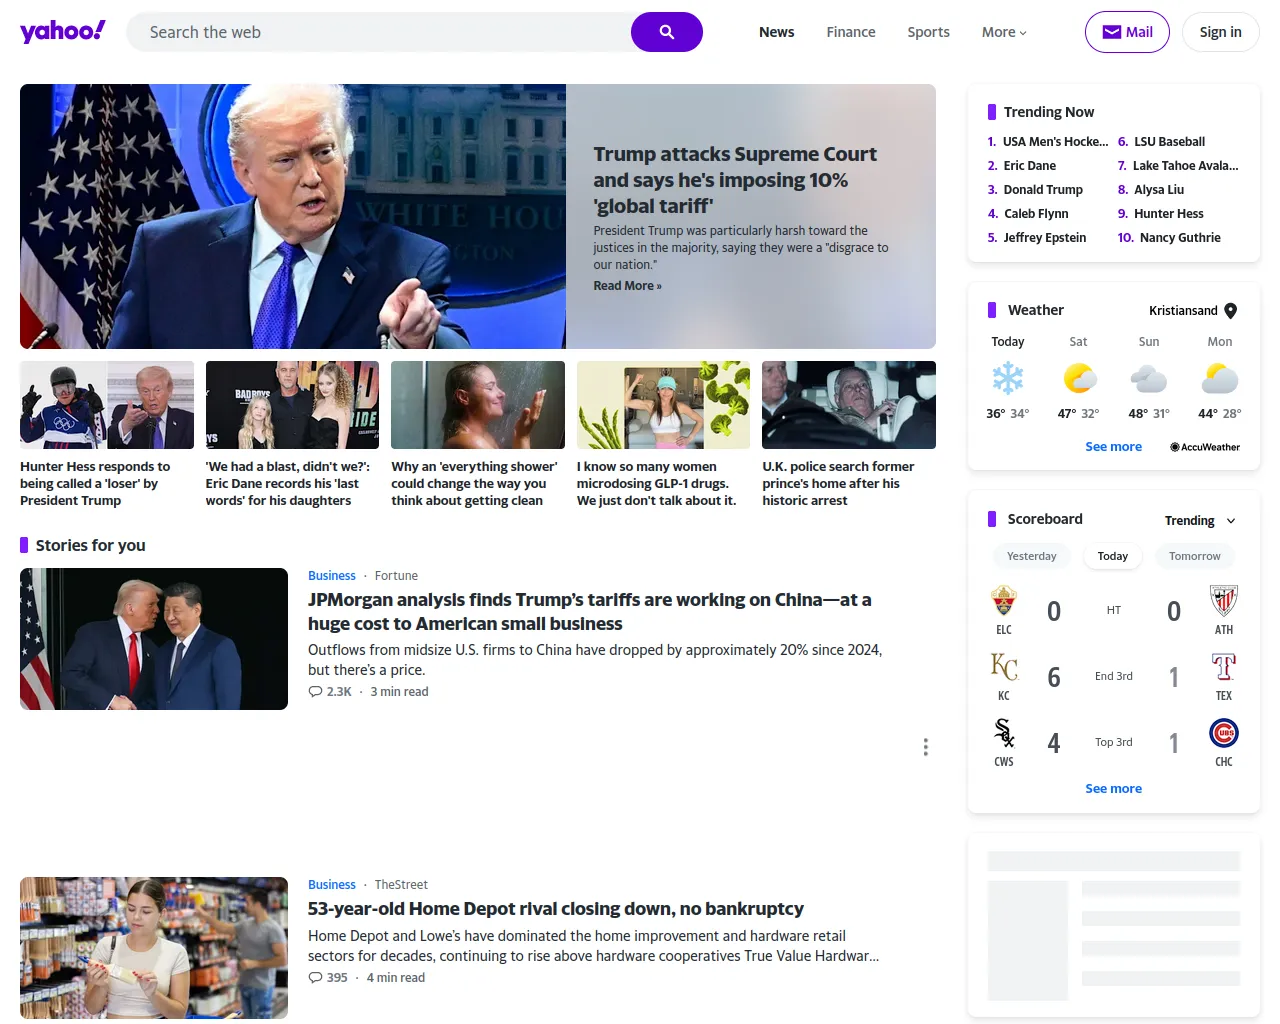
Task: Click the Yahoo logo
Action: [62, 31]
